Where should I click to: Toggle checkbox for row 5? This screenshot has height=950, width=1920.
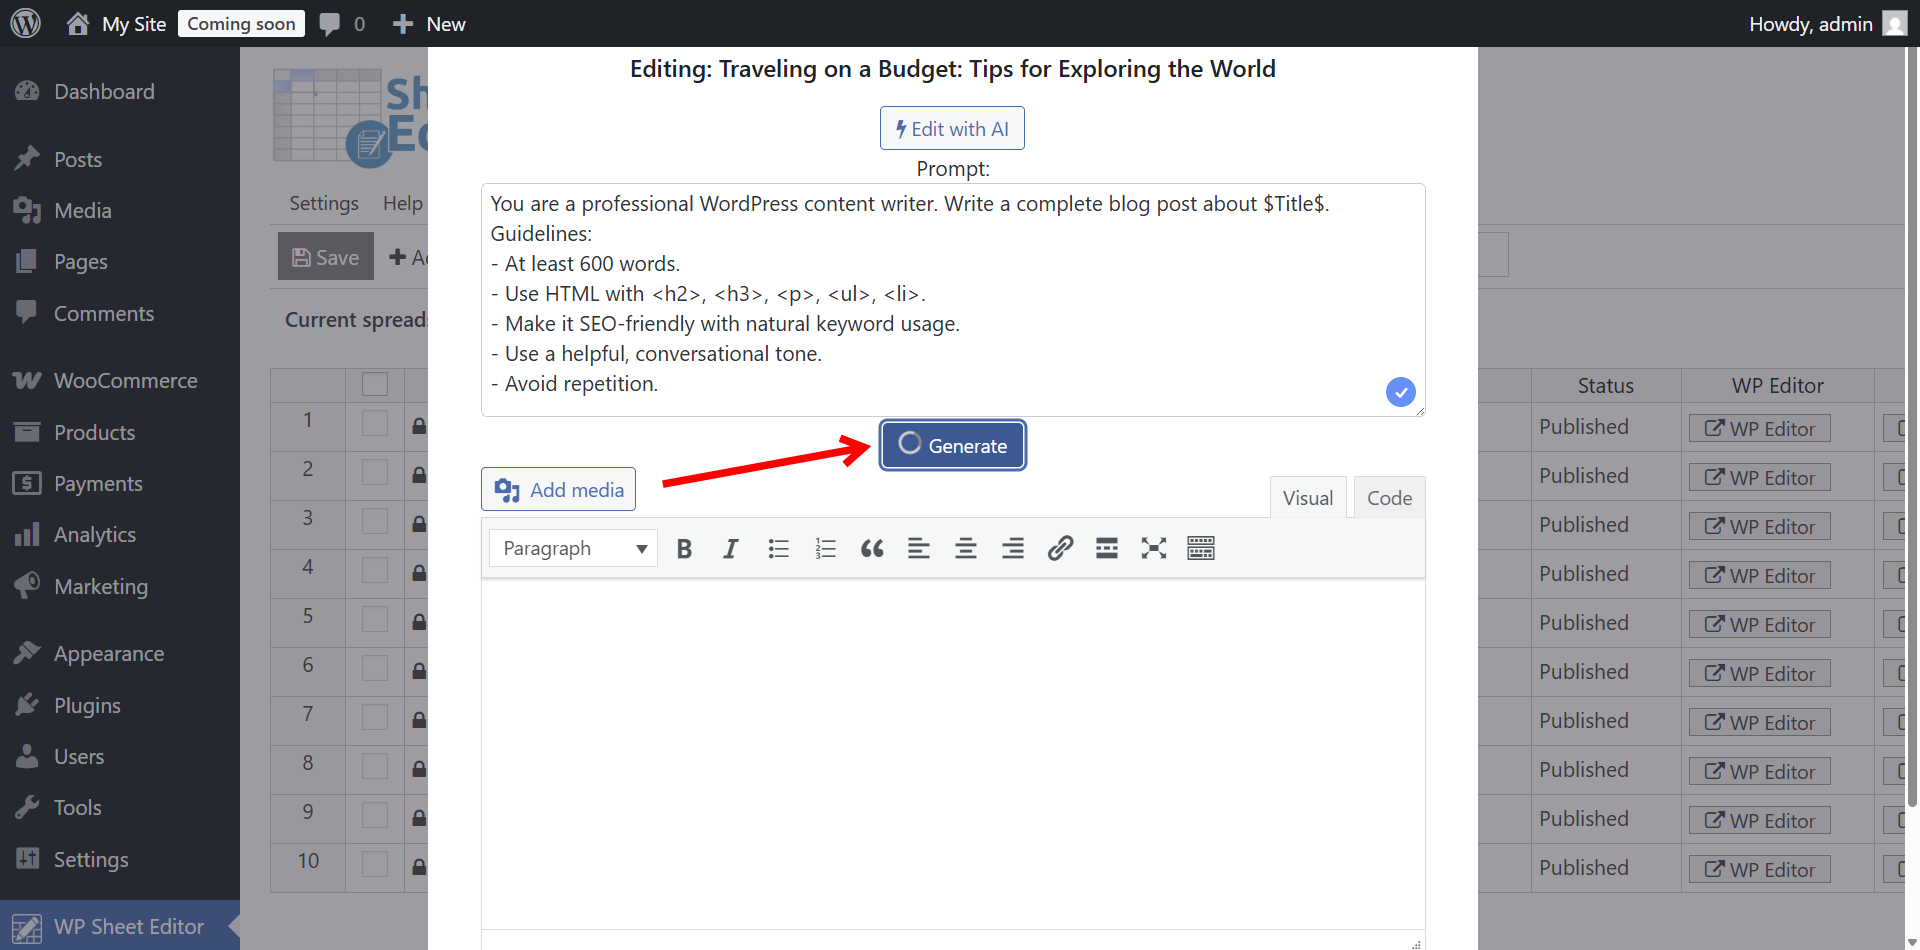coord(375,619)
